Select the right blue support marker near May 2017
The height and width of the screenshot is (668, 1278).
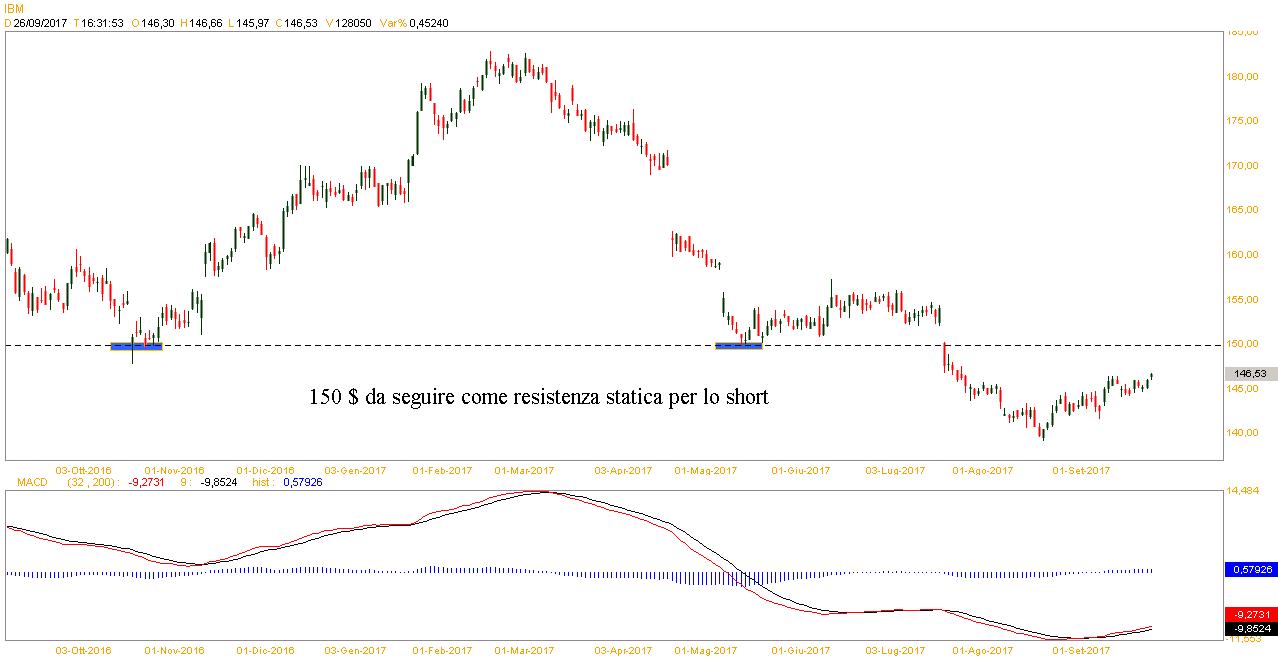(738, 346)
